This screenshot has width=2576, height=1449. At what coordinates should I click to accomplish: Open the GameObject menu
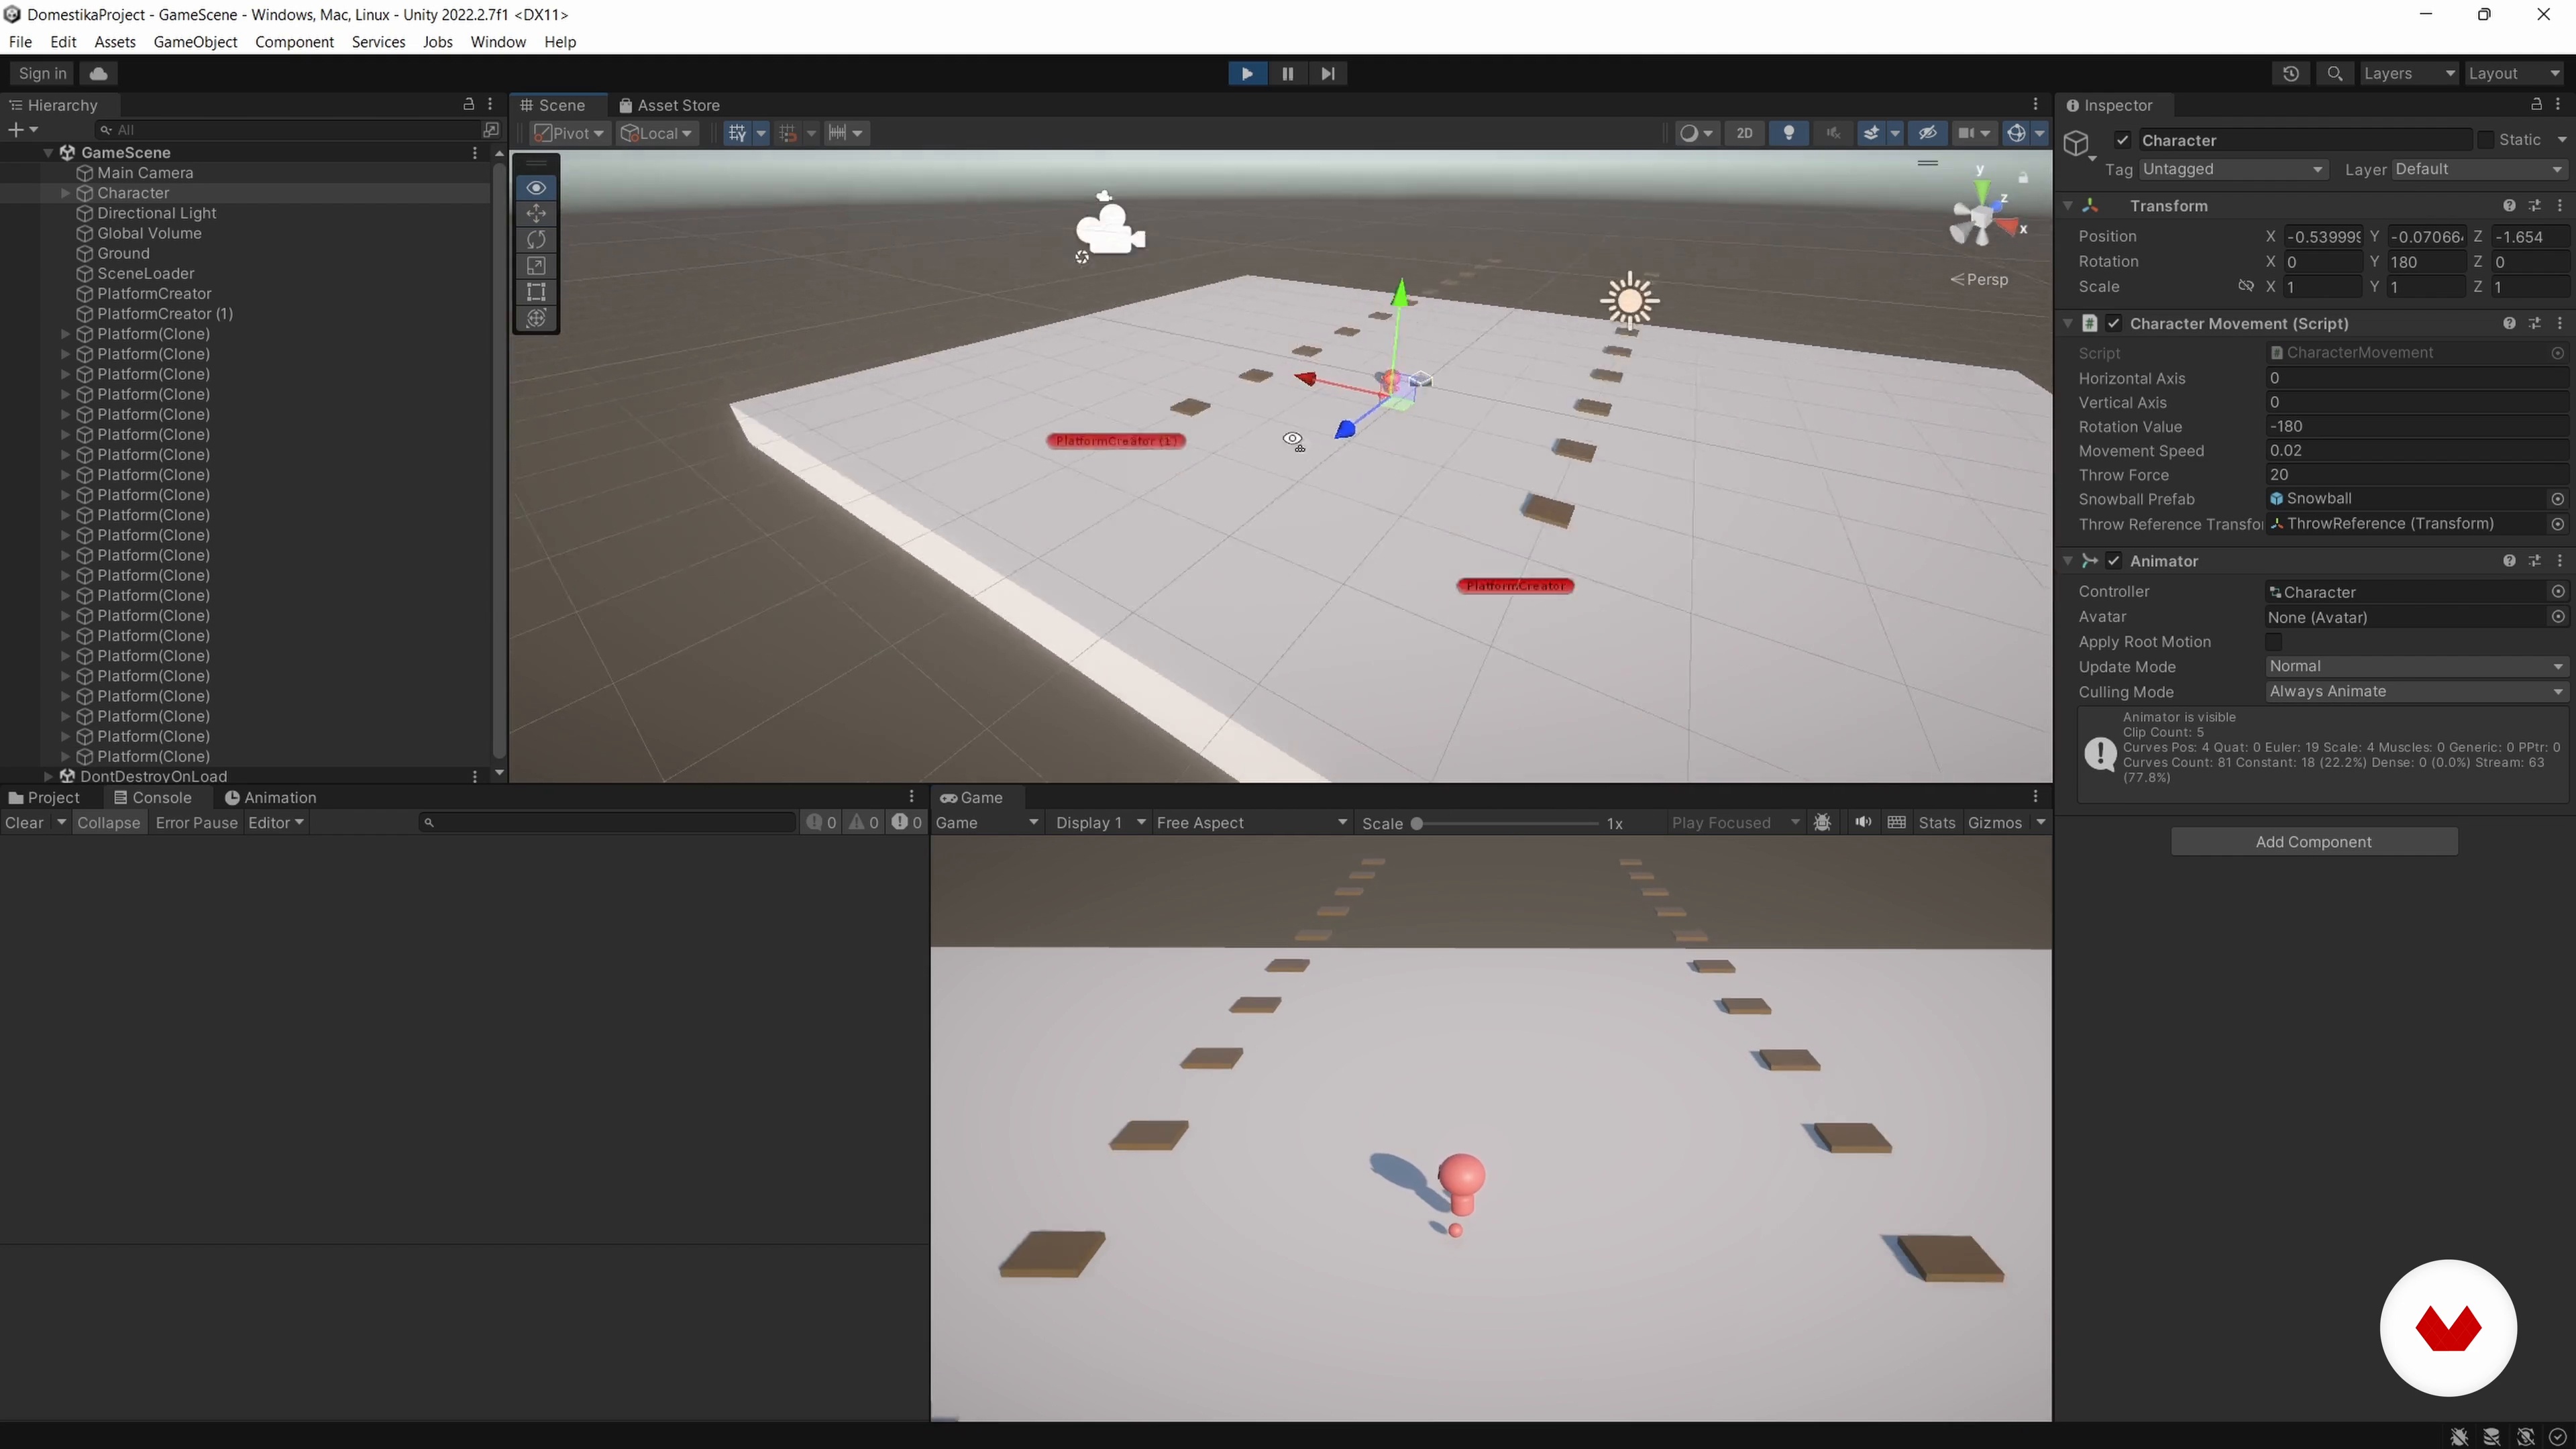195,42
